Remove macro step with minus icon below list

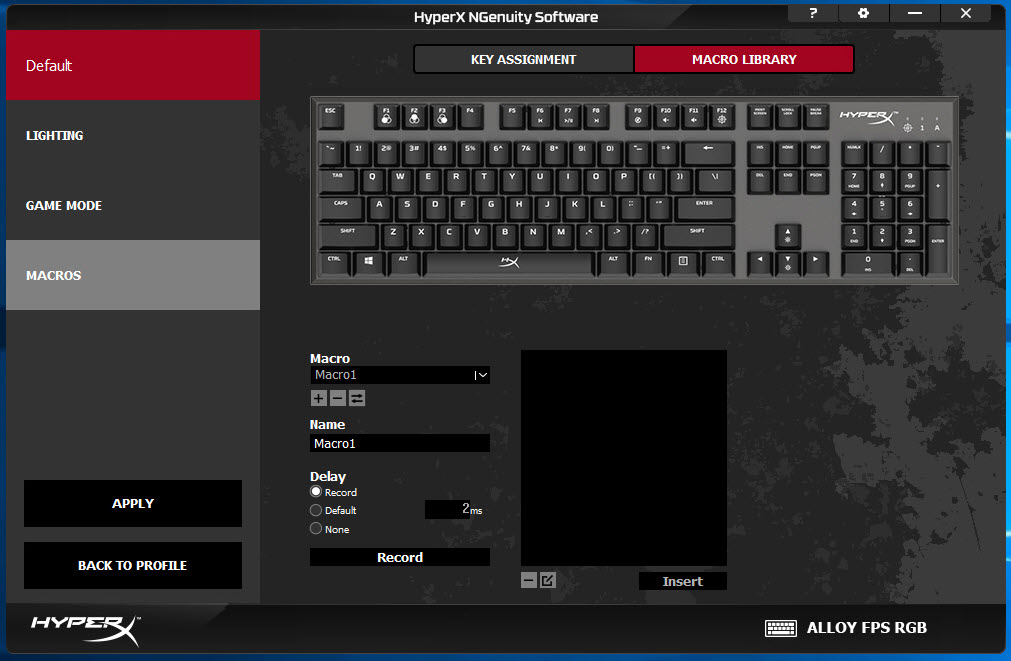coord(529,580)
